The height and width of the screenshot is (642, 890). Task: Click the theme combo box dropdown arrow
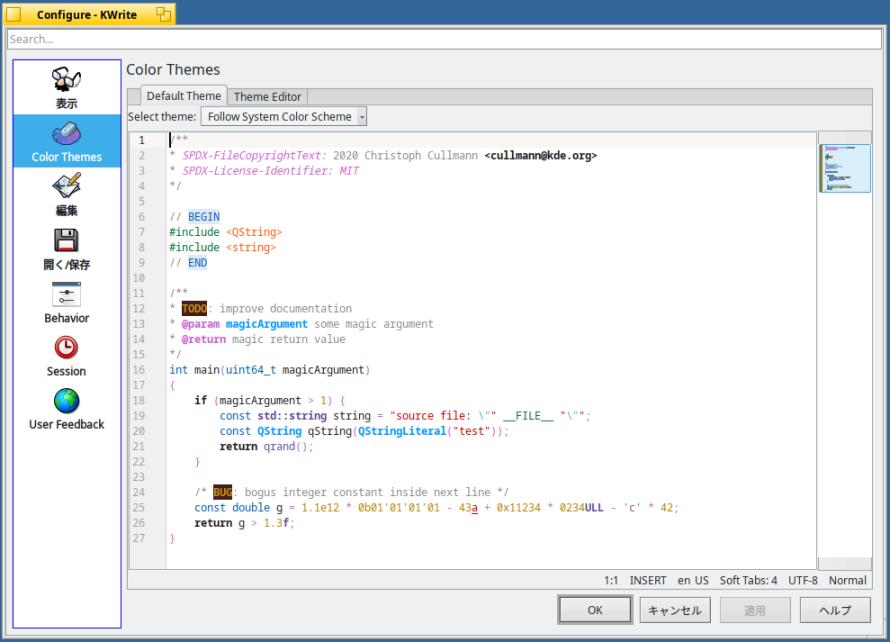(362, 116)
